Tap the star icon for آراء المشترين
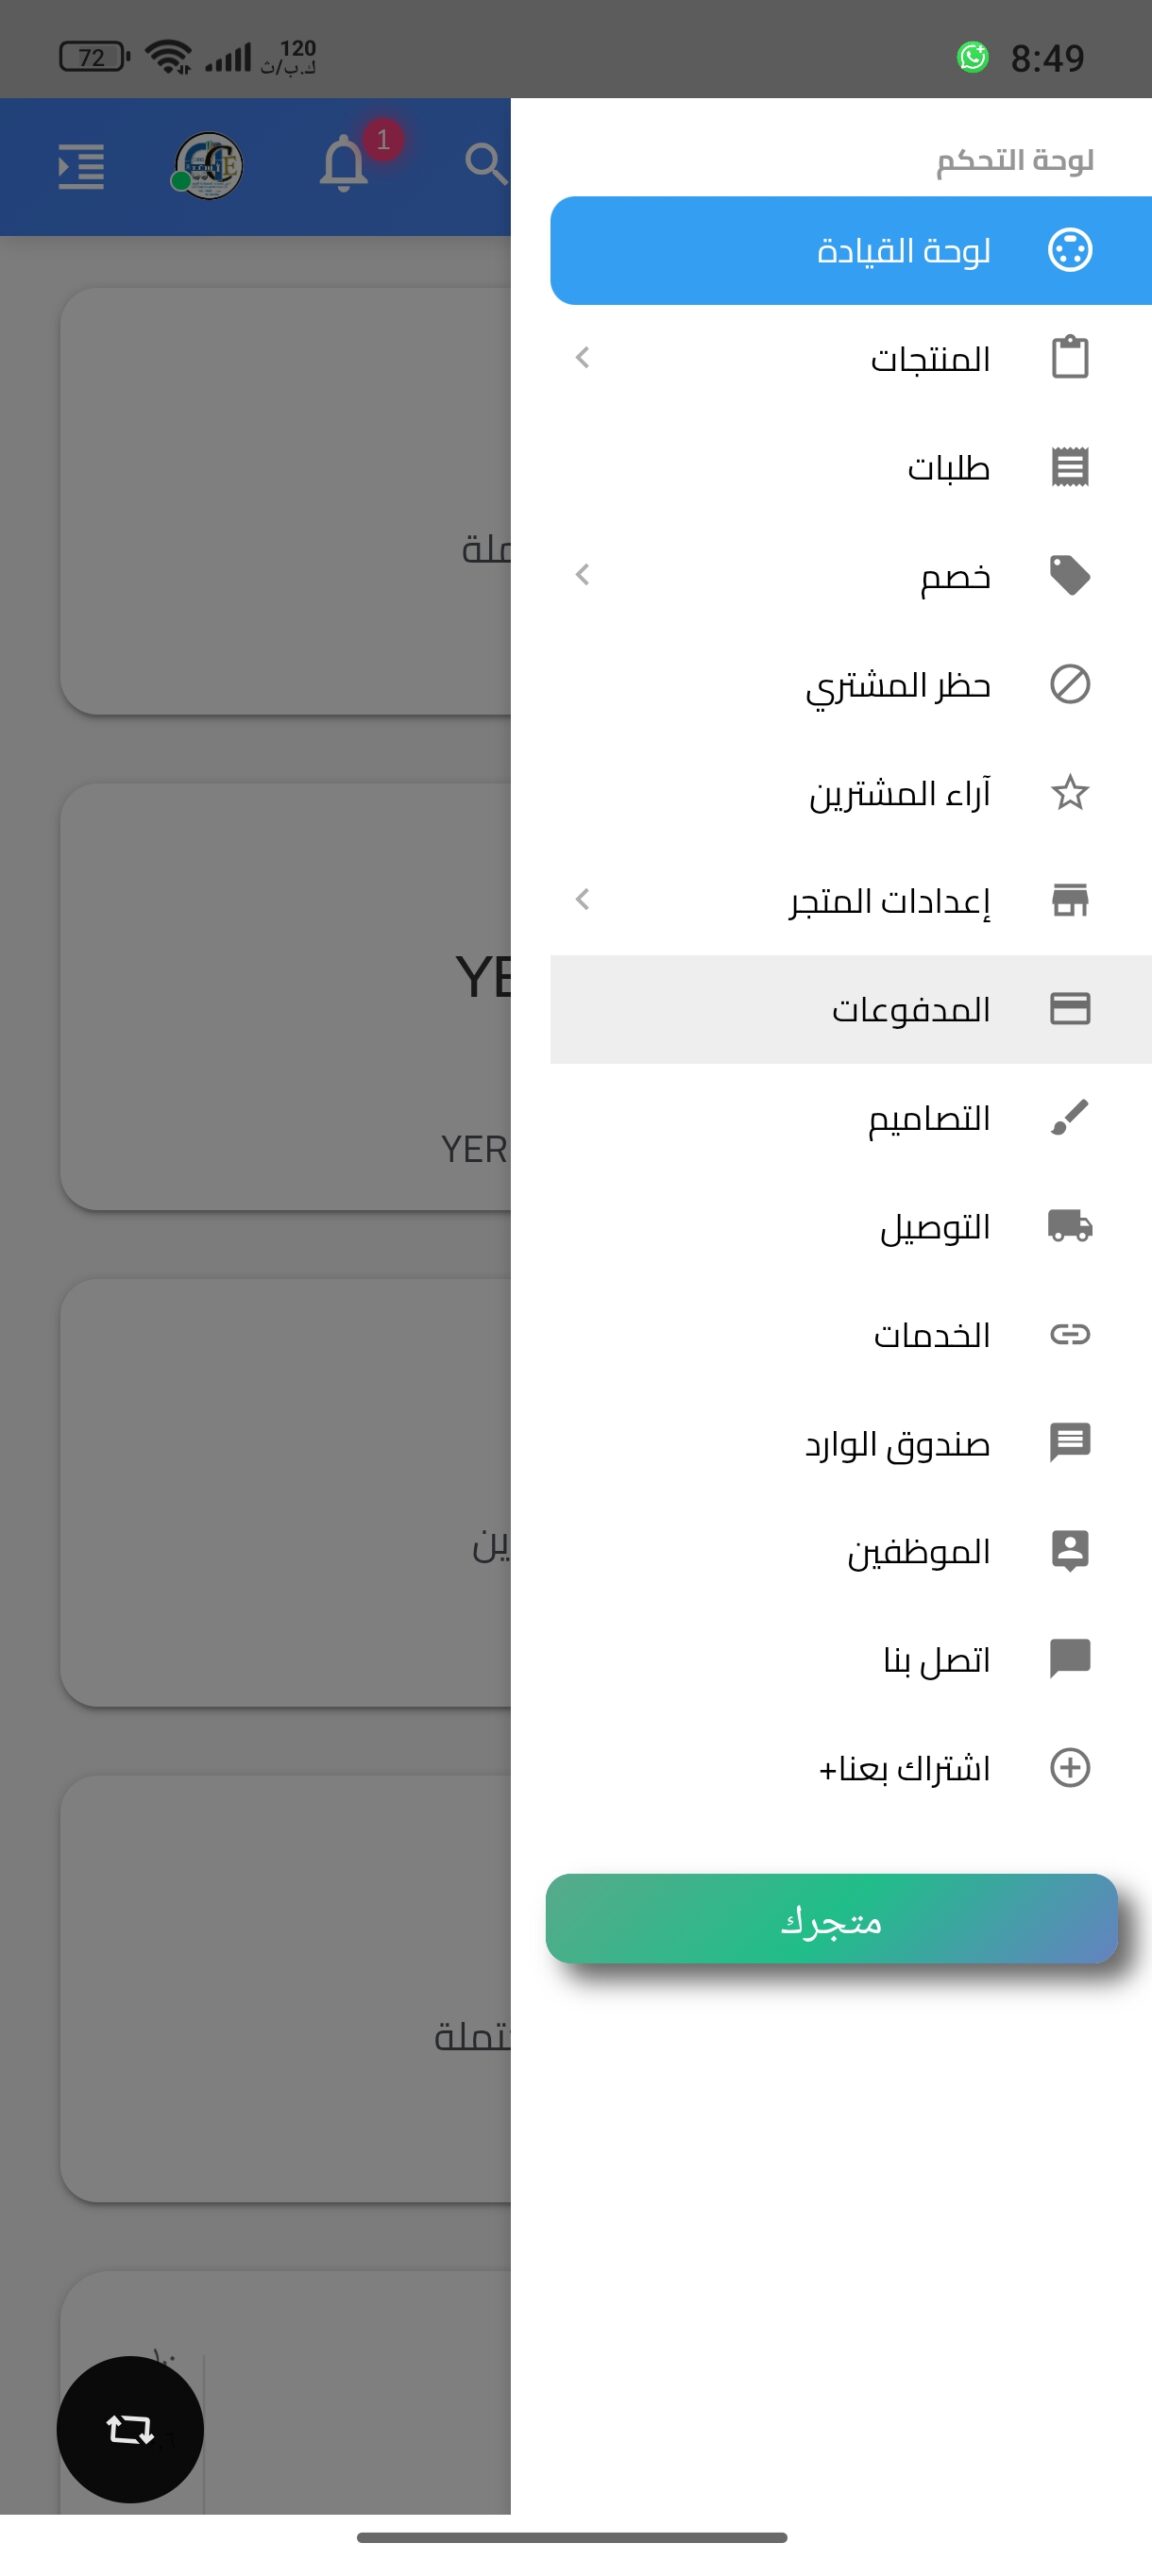 click(x=1069, y=793)
